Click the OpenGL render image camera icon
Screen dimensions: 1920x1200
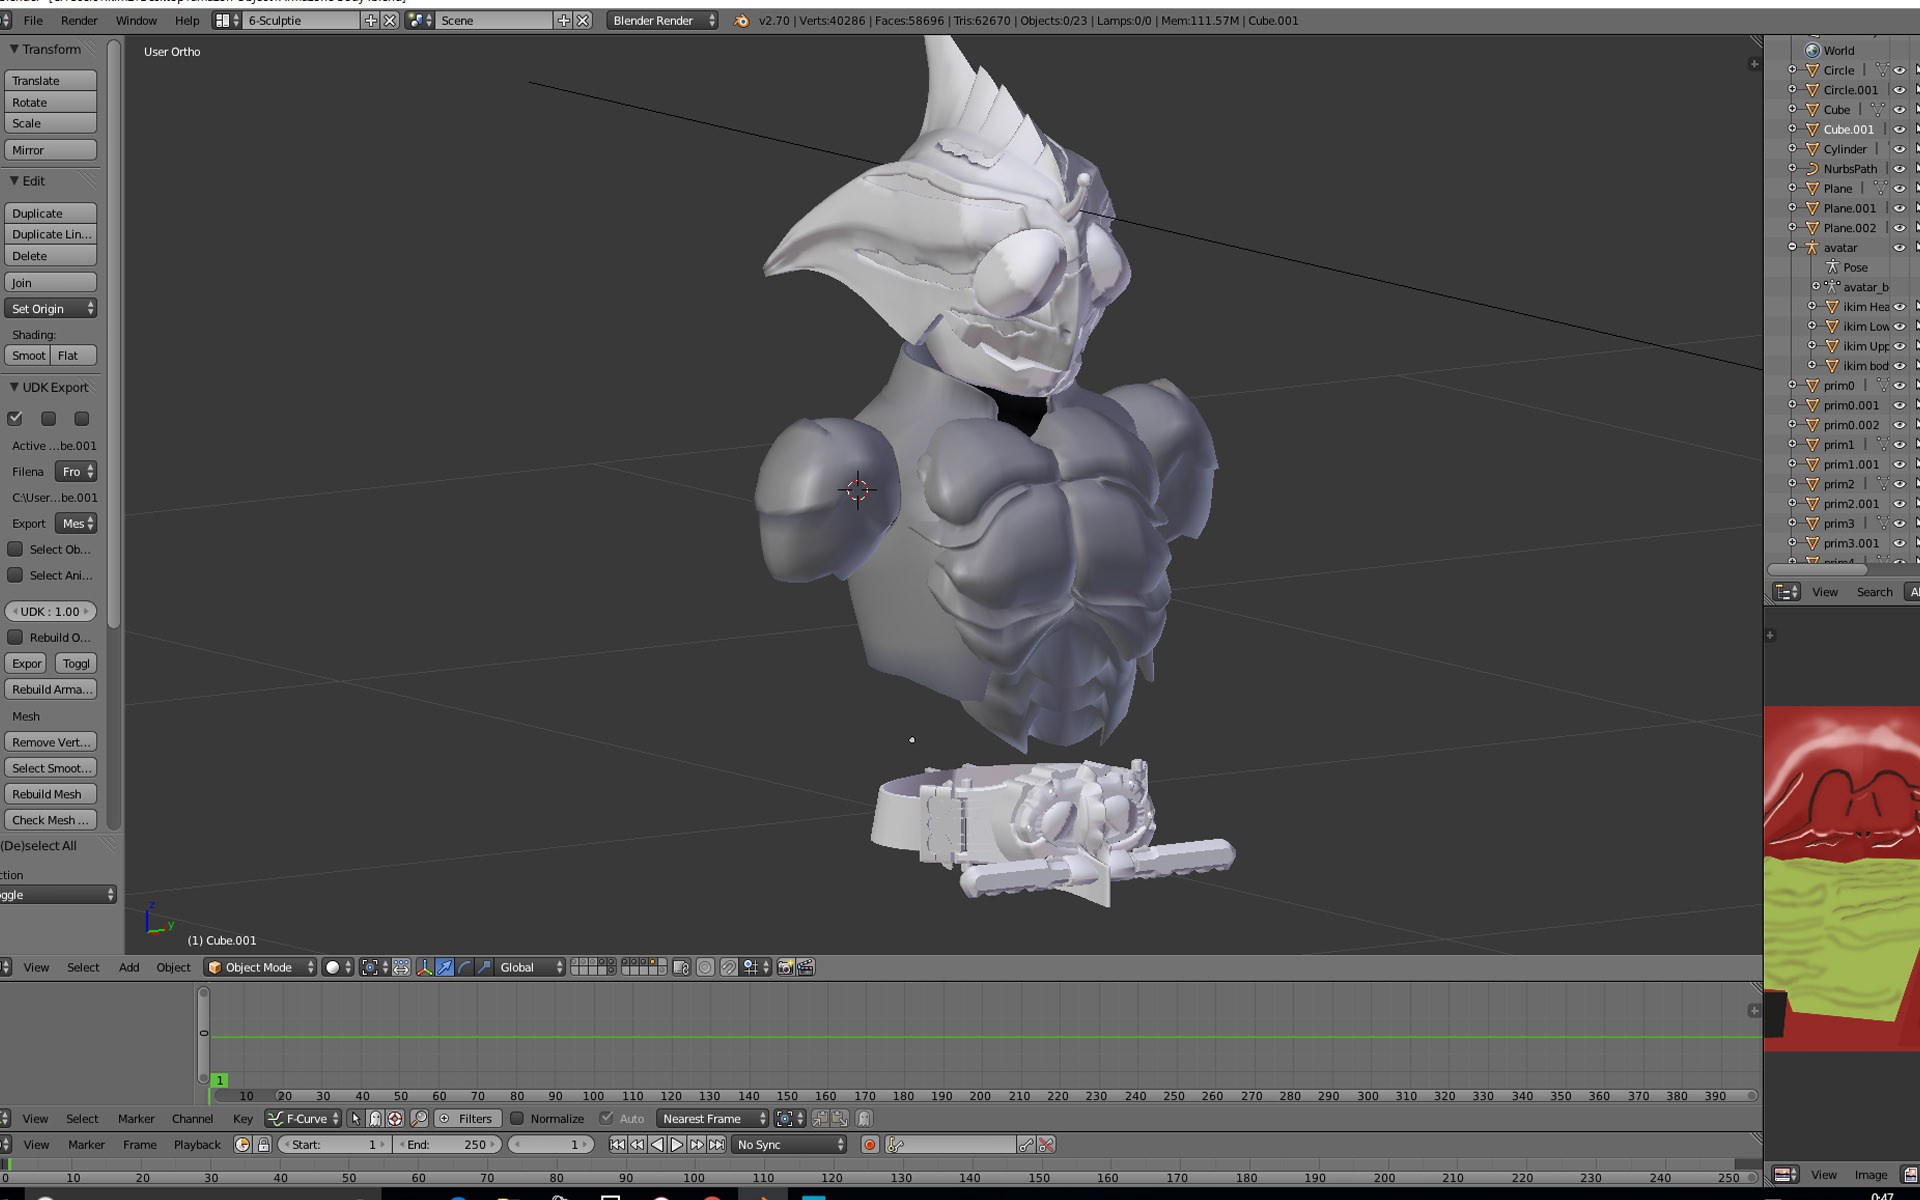(786, 967)
